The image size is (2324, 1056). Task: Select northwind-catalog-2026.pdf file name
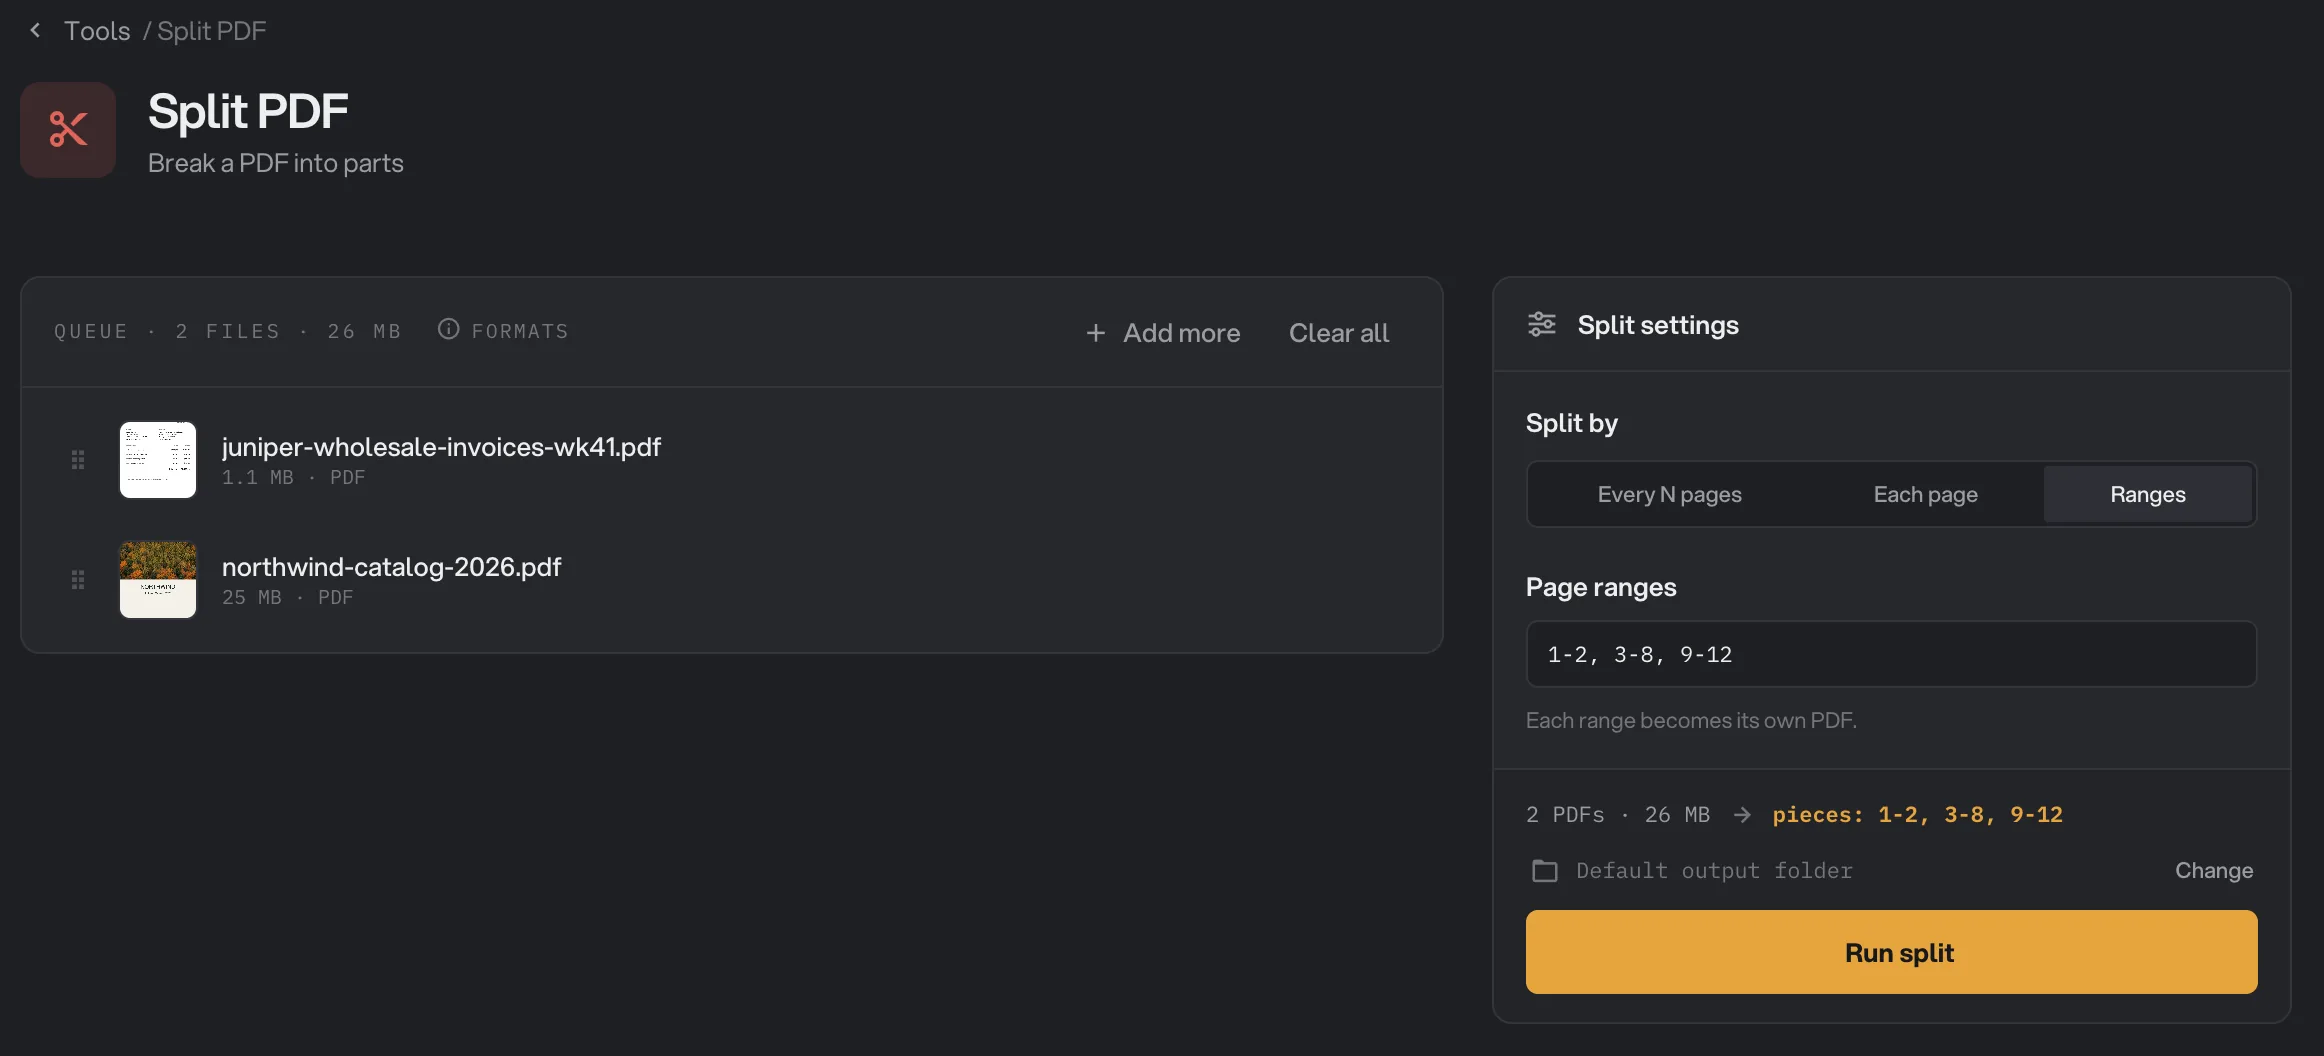tap(391, 567)
